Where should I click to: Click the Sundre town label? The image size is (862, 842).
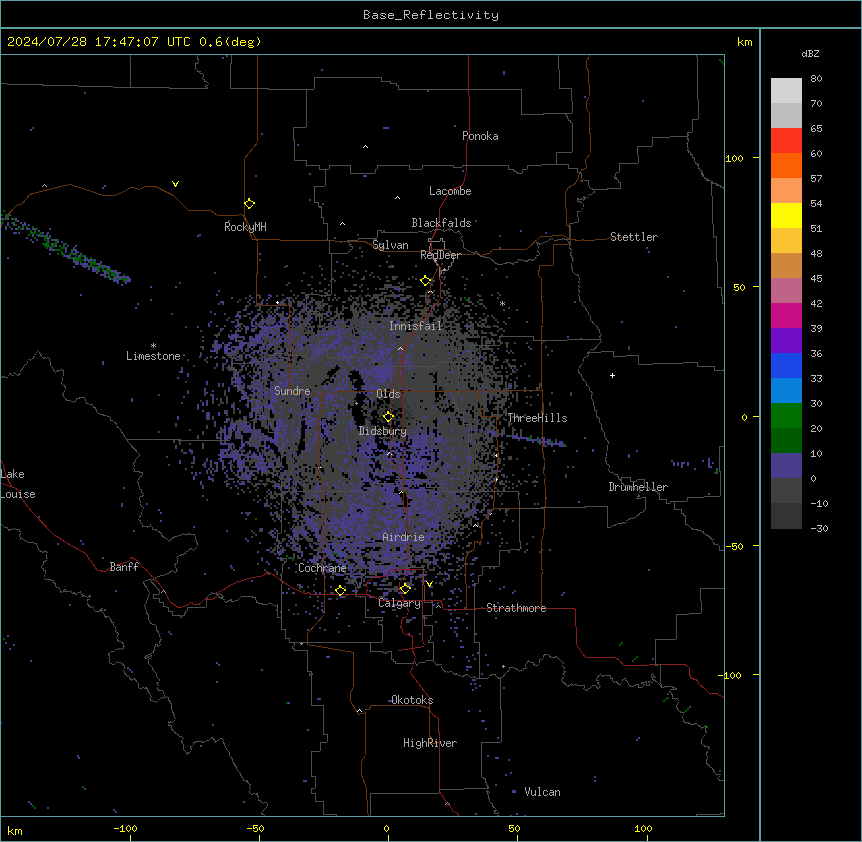coord(292,391)
